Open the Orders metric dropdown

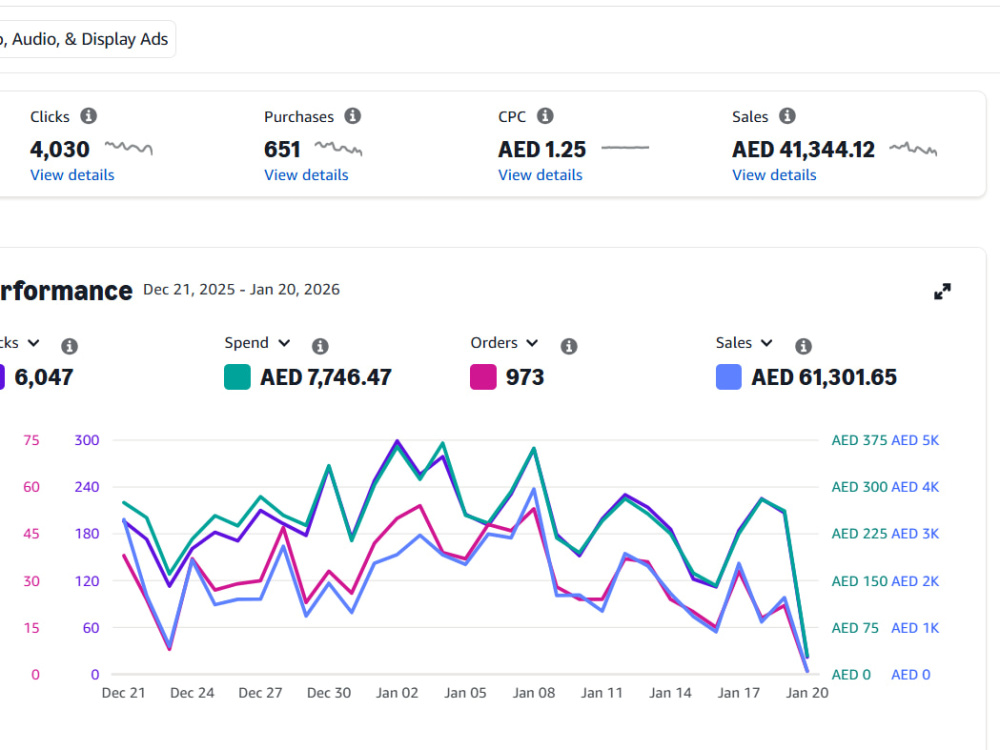(504, 343)
